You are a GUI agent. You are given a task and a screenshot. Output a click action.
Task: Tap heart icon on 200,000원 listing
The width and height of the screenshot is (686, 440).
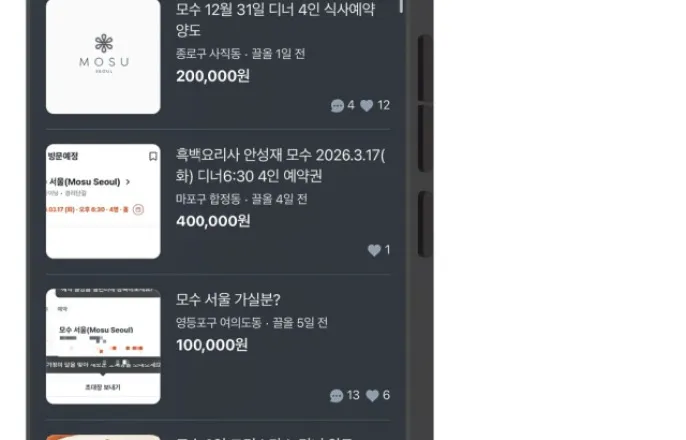(367, 105)
